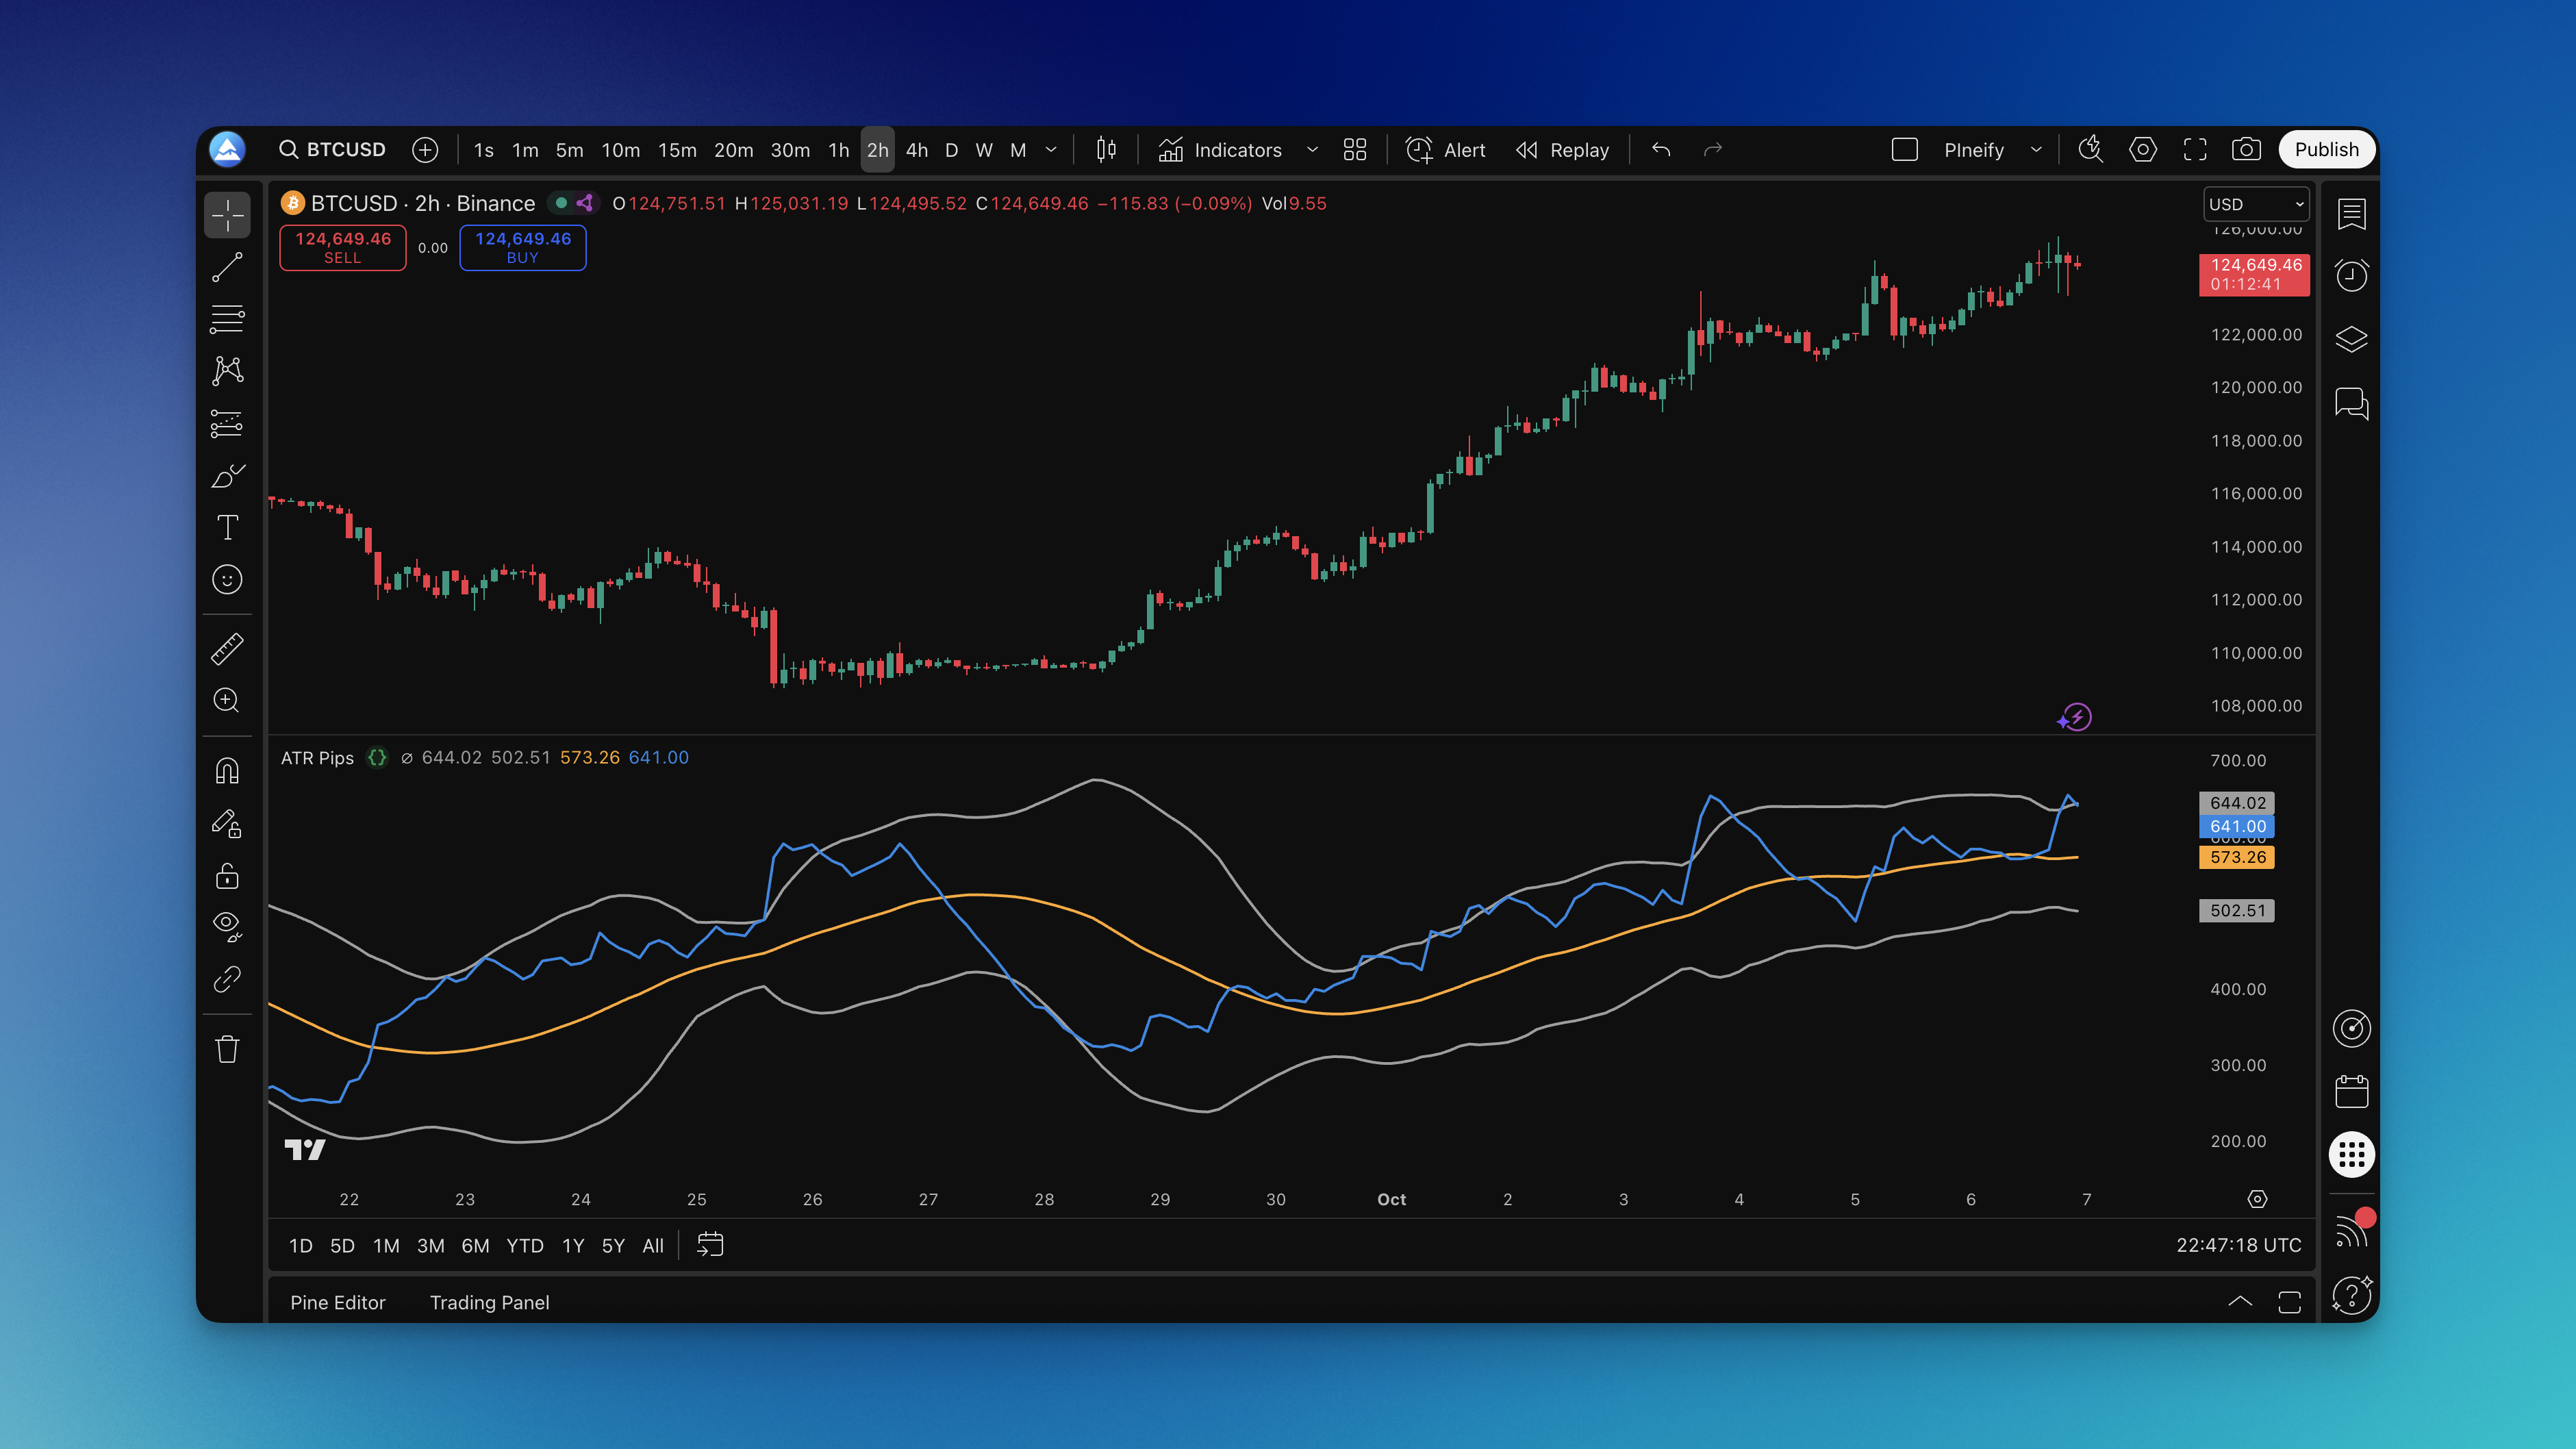
Task: Expand the PIneify layout dropdown
Action: click(x=2036, y=150)
